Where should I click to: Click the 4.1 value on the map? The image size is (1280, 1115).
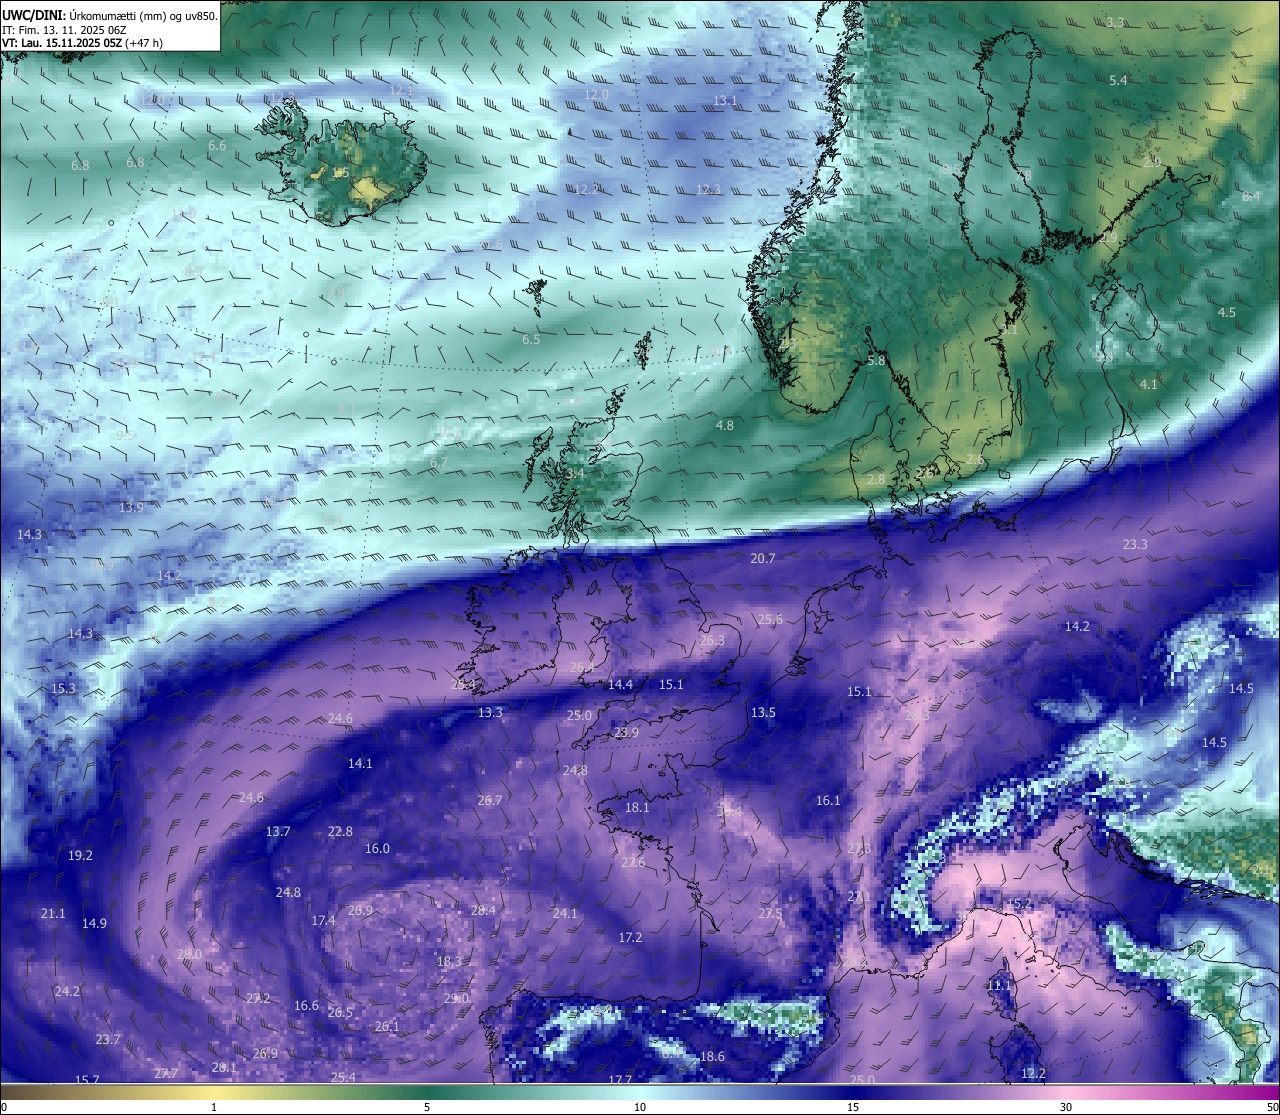coord(1149,384)
